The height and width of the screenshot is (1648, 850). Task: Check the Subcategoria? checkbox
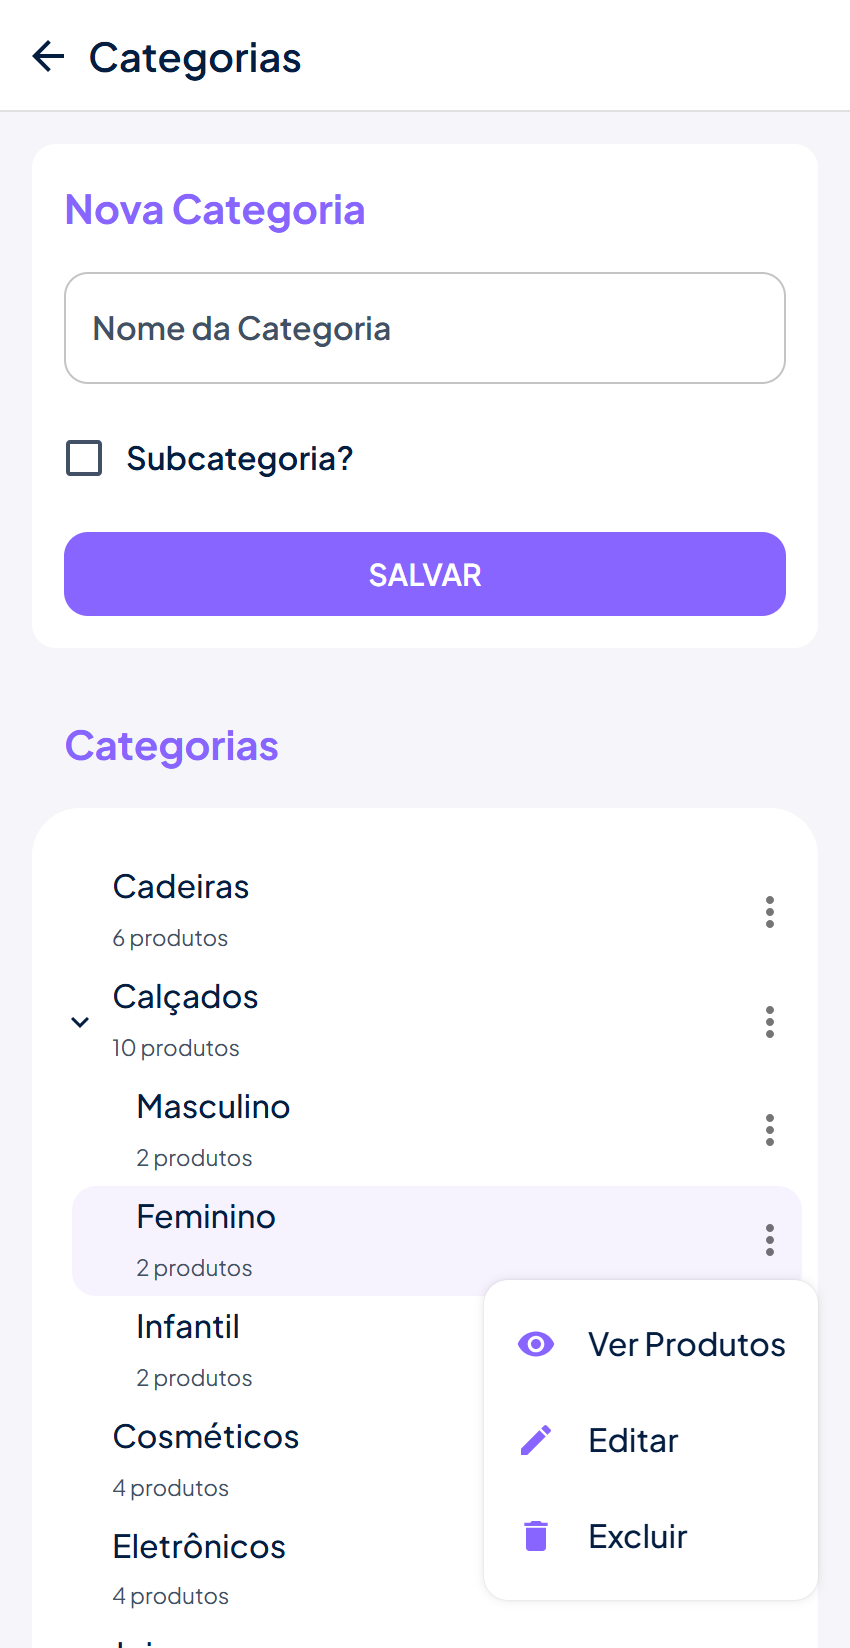click(84, 458)
